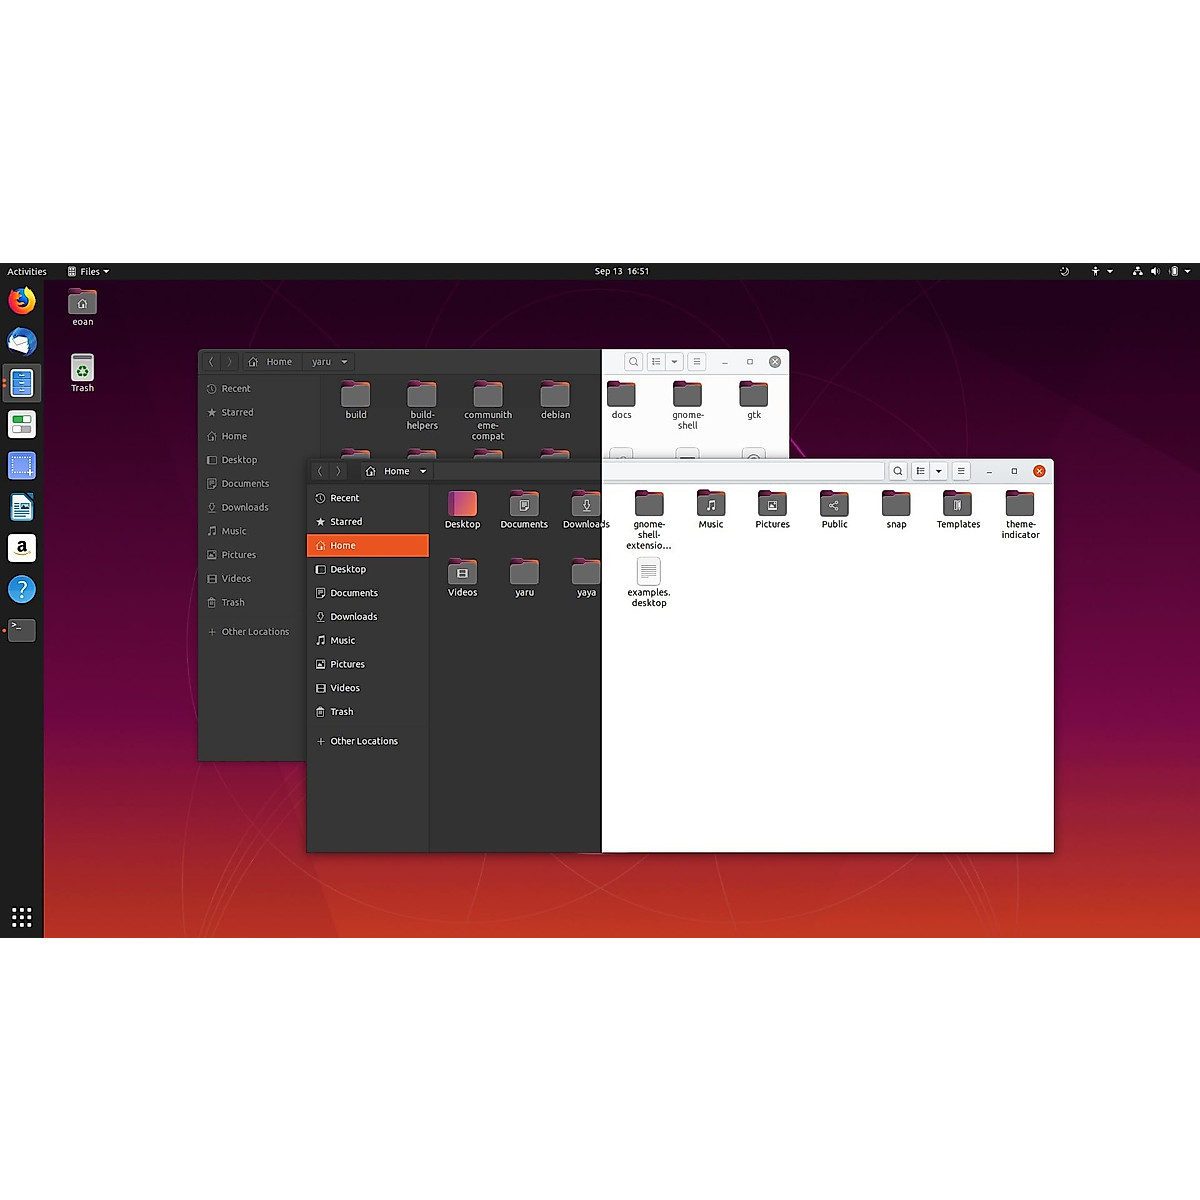1200x1200 pixels.
Task: Open view options dropdown in front window
Action: (x=939, y=471)
